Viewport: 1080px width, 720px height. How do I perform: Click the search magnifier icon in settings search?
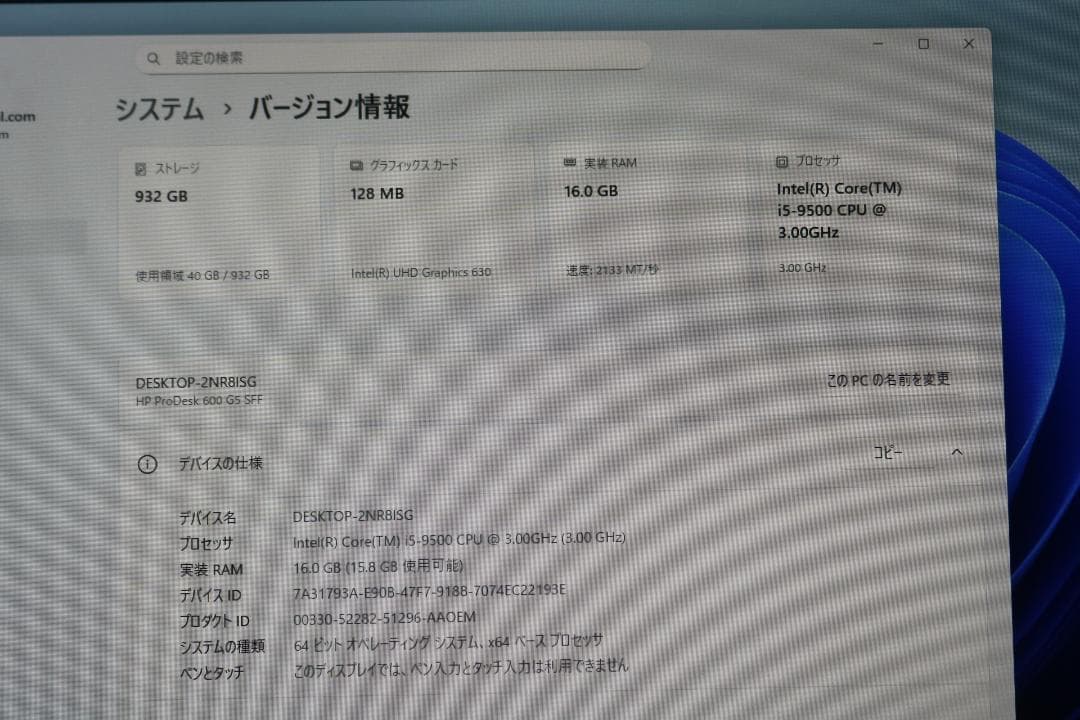click(x=153, y=58)
